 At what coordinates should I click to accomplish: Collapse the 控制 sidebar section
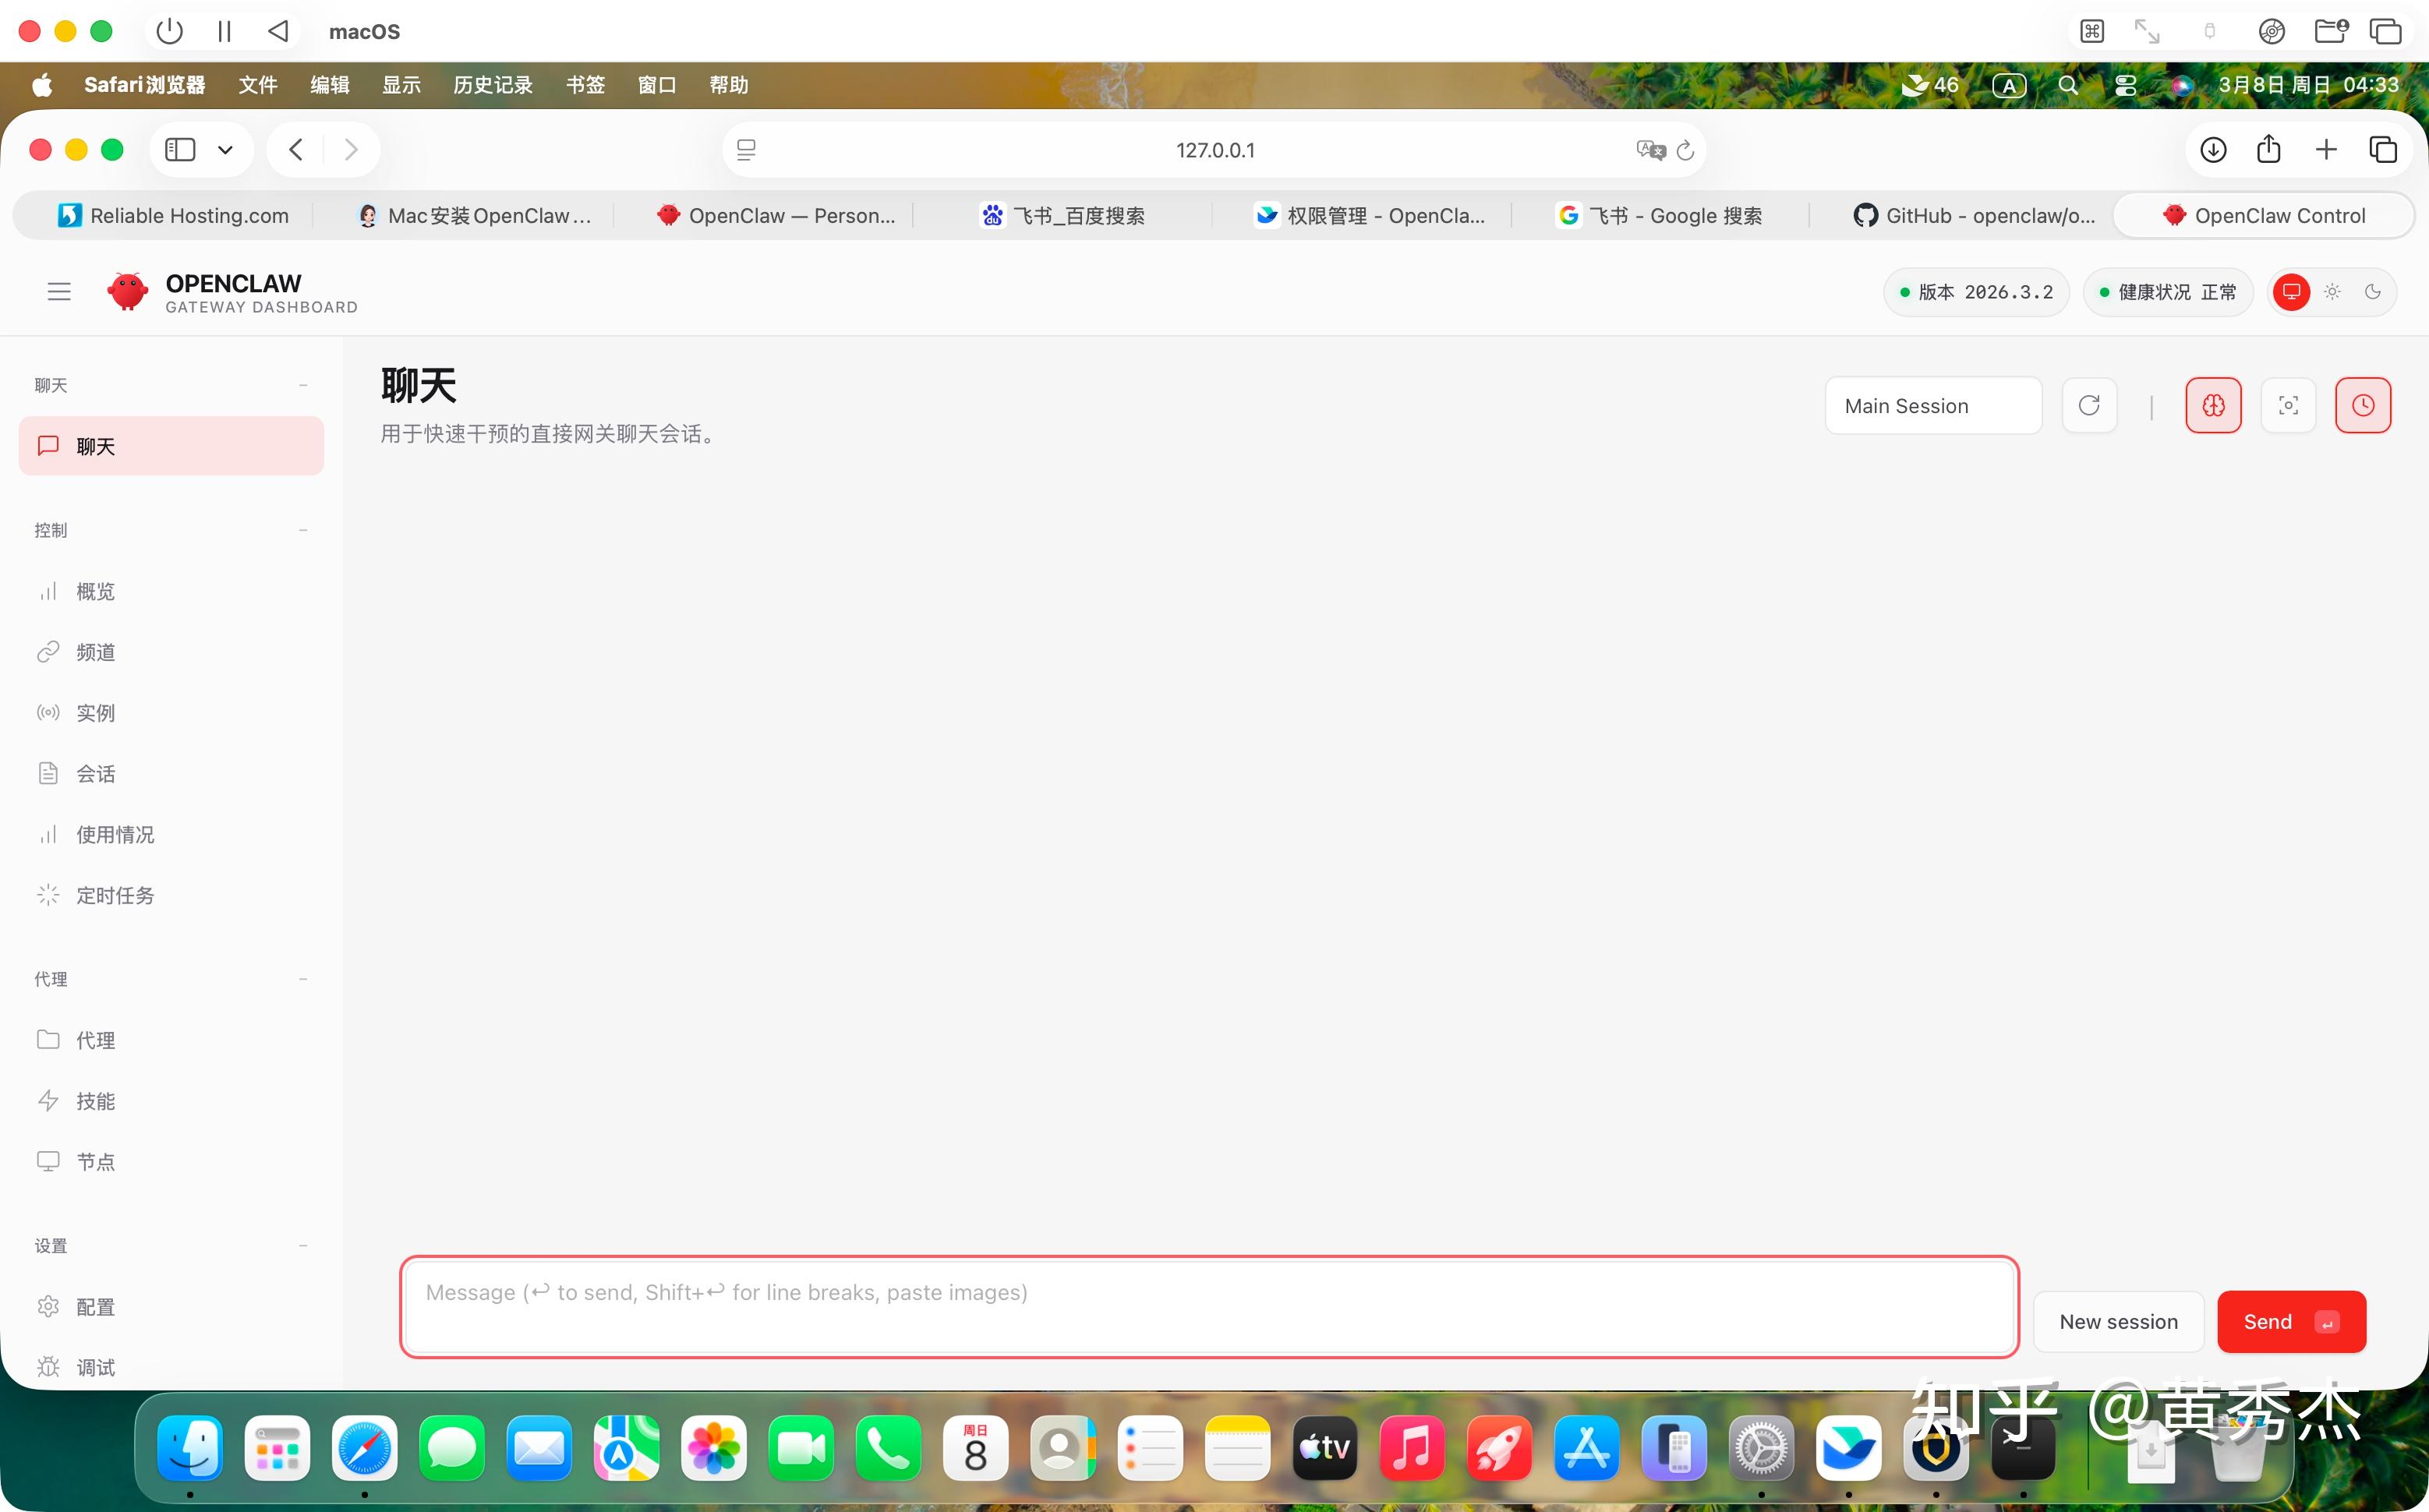[x=303, y=530]
